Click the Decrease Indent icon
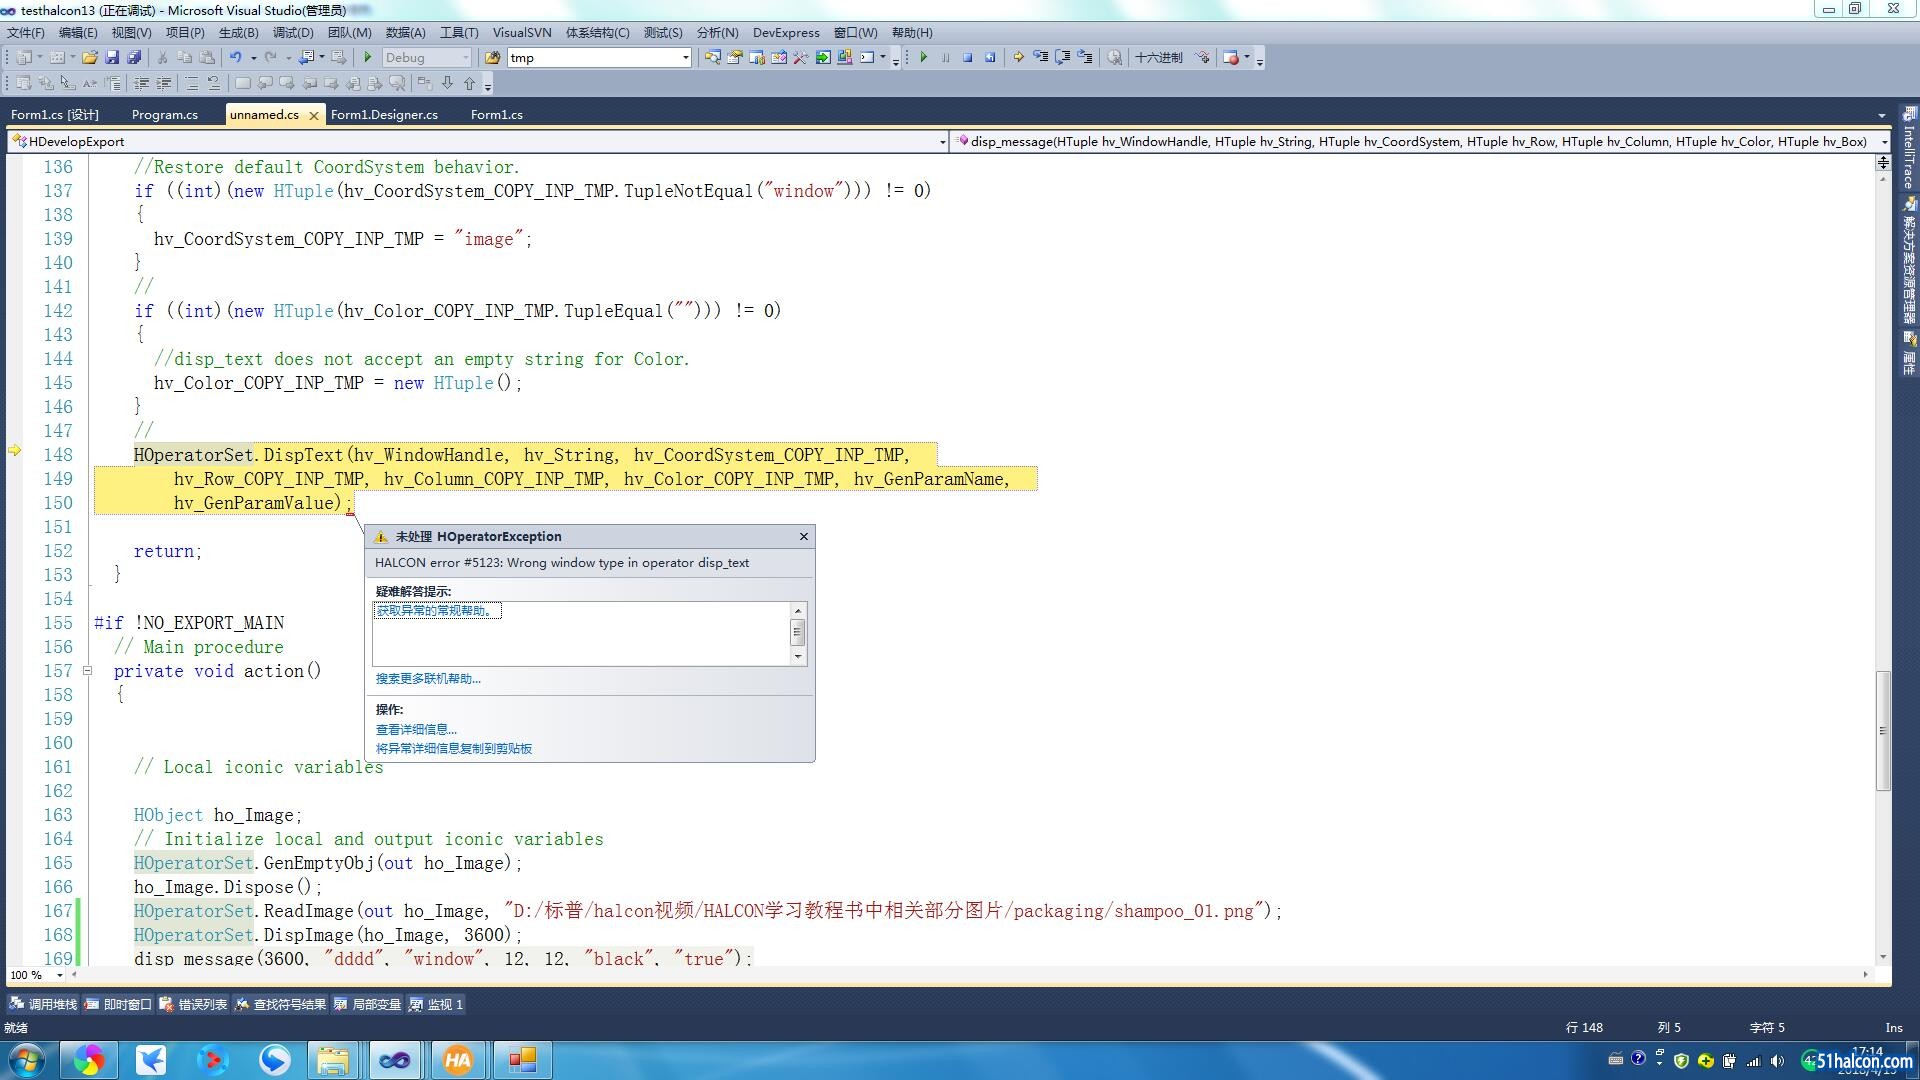Viewport: 1920px width, 1080px height. pyautogui.click(x=141, y=84)
